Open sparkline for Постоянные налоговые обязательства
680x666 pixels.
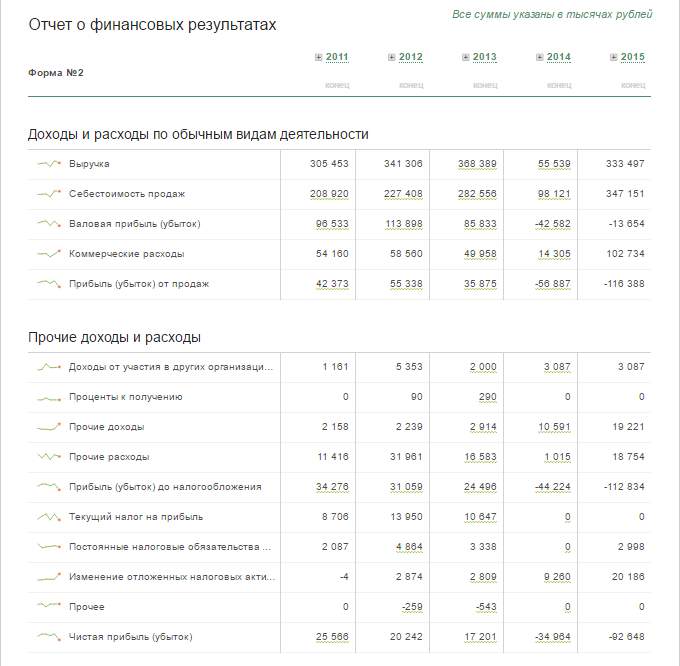coord(49,546)
